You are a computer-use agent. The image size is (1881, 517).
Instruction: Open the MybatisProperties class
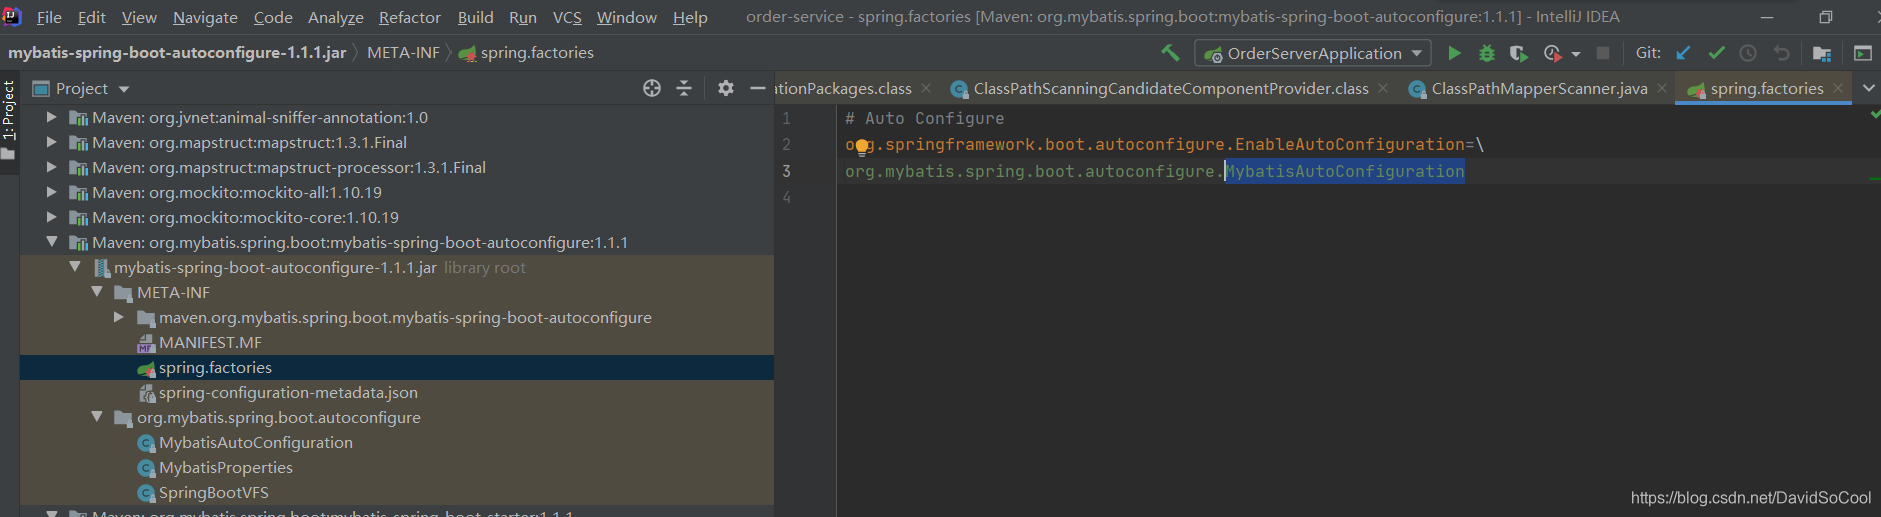tap(226, 467)
